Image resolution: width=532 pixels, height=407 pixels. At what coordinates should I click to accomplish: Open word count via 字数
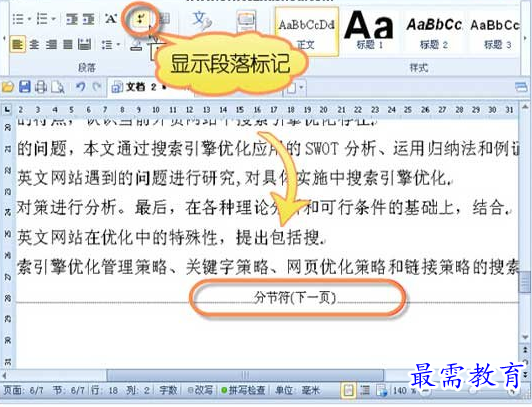coord(168,391)
